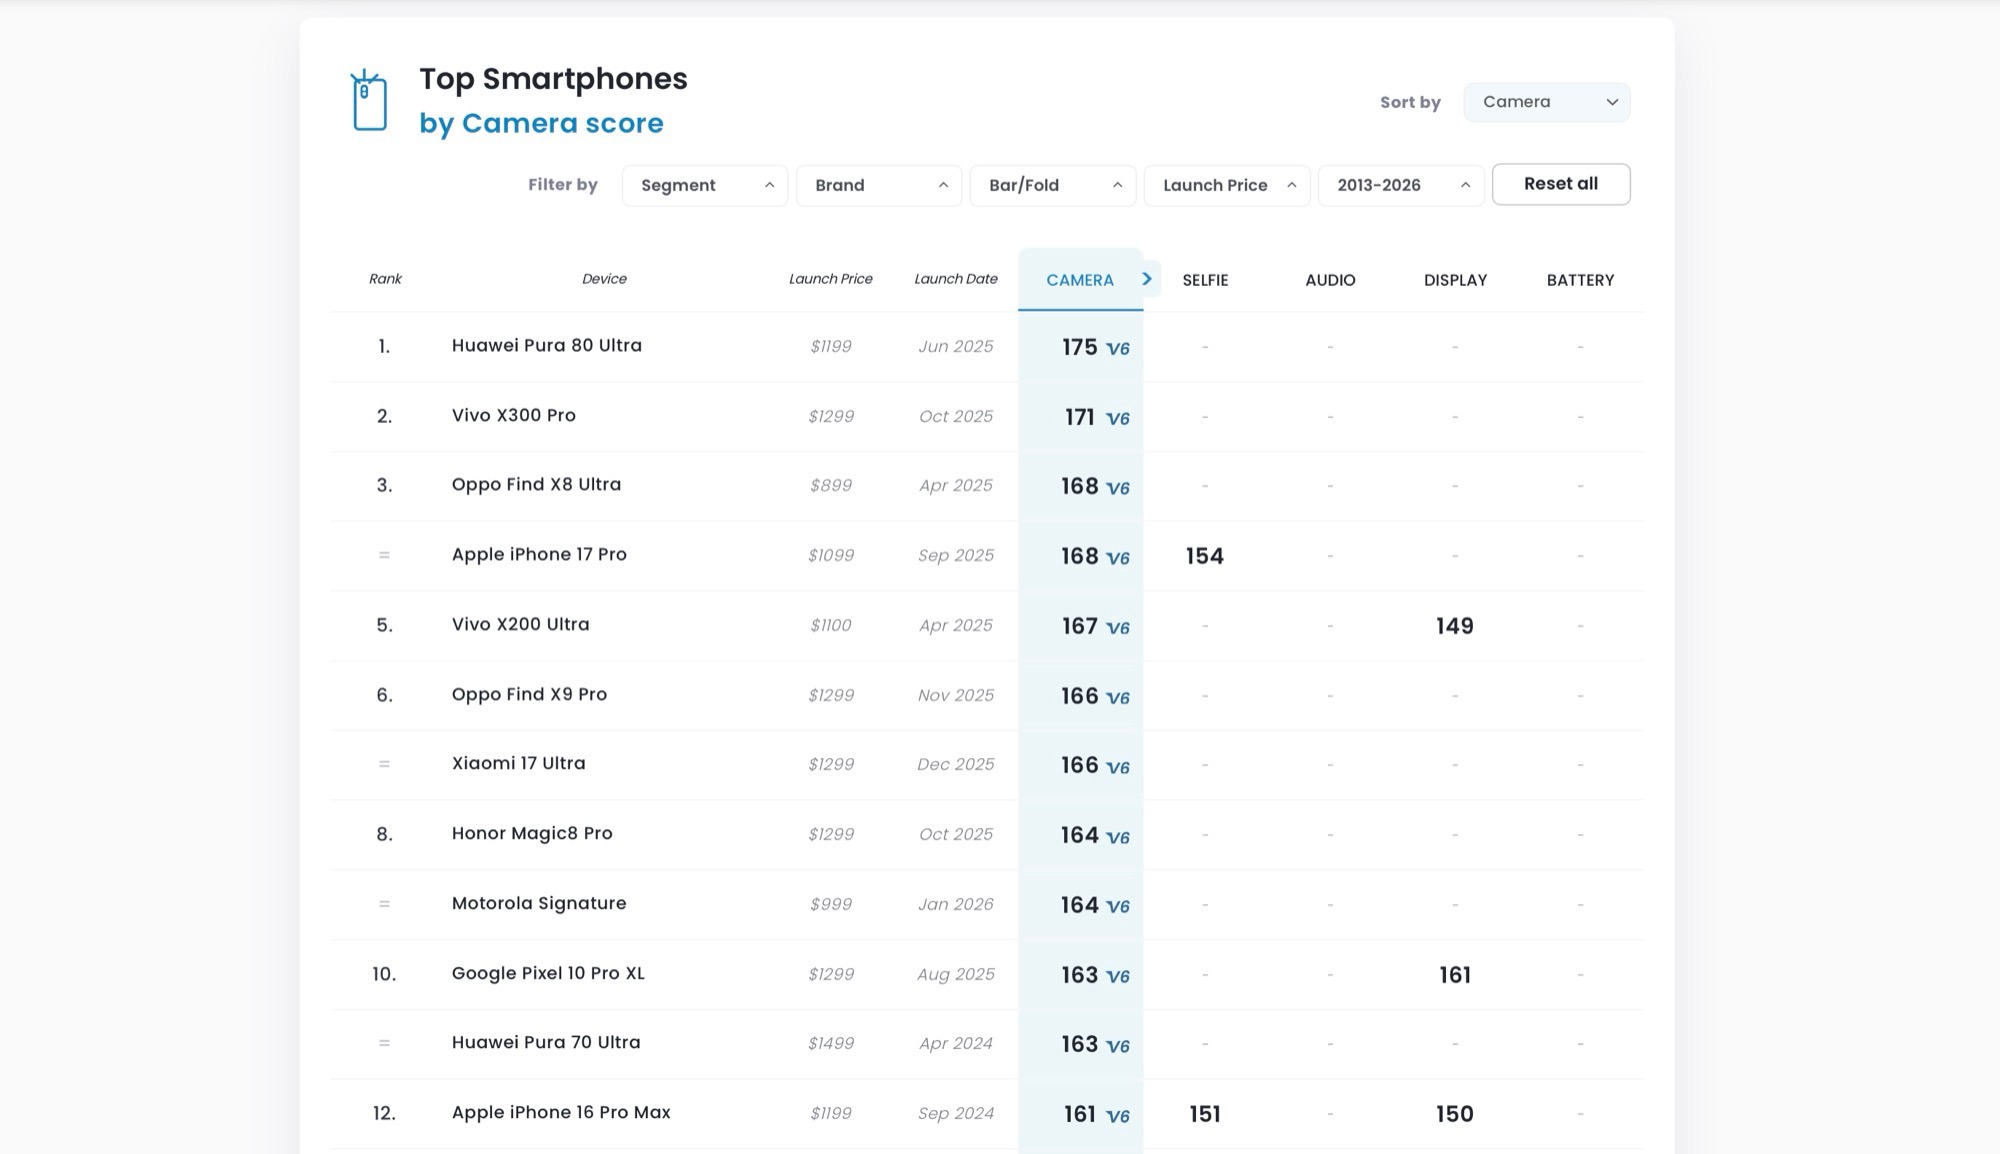The image size is (2000, 1154).
Task: Click V6 badge on Google Pixel 10 Pro XL
Action: click(1118, 977)
